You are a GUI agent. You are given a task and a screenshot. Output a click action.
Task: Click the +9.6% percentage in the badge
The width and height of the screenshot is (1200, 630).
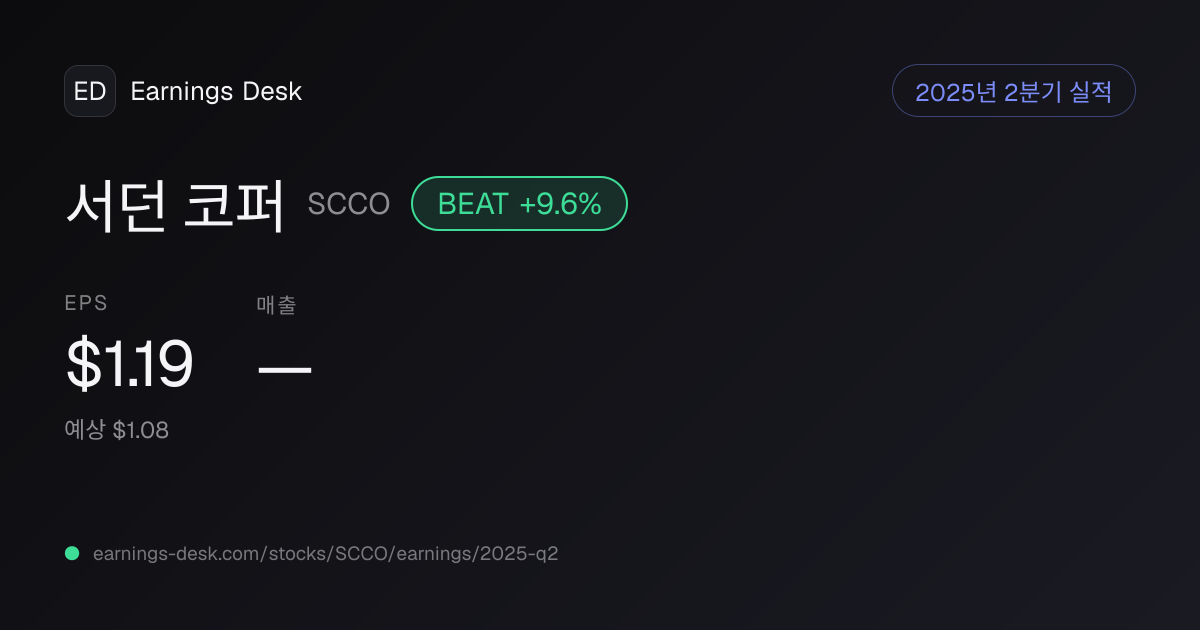(x=560, y=204)
